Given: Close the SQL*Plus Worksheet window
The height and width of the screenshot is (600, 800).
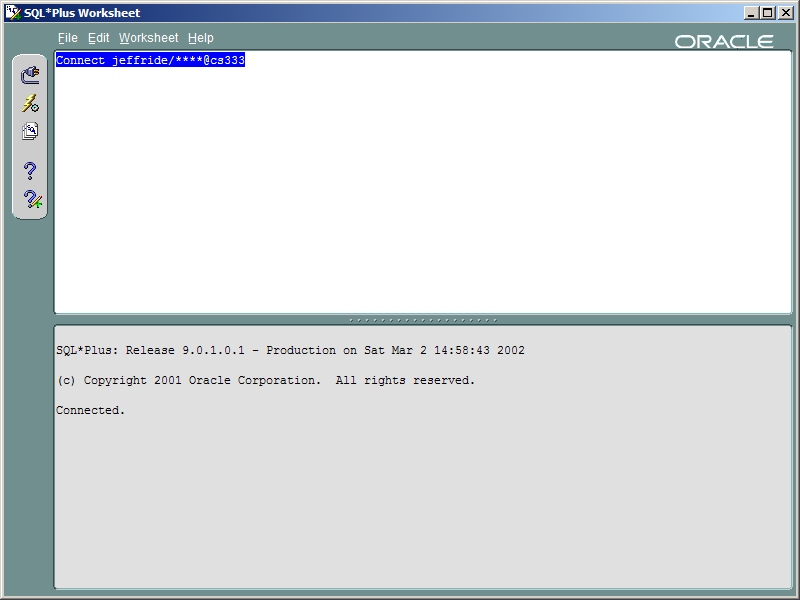Looking at the screenshot, I should point(785,13).
